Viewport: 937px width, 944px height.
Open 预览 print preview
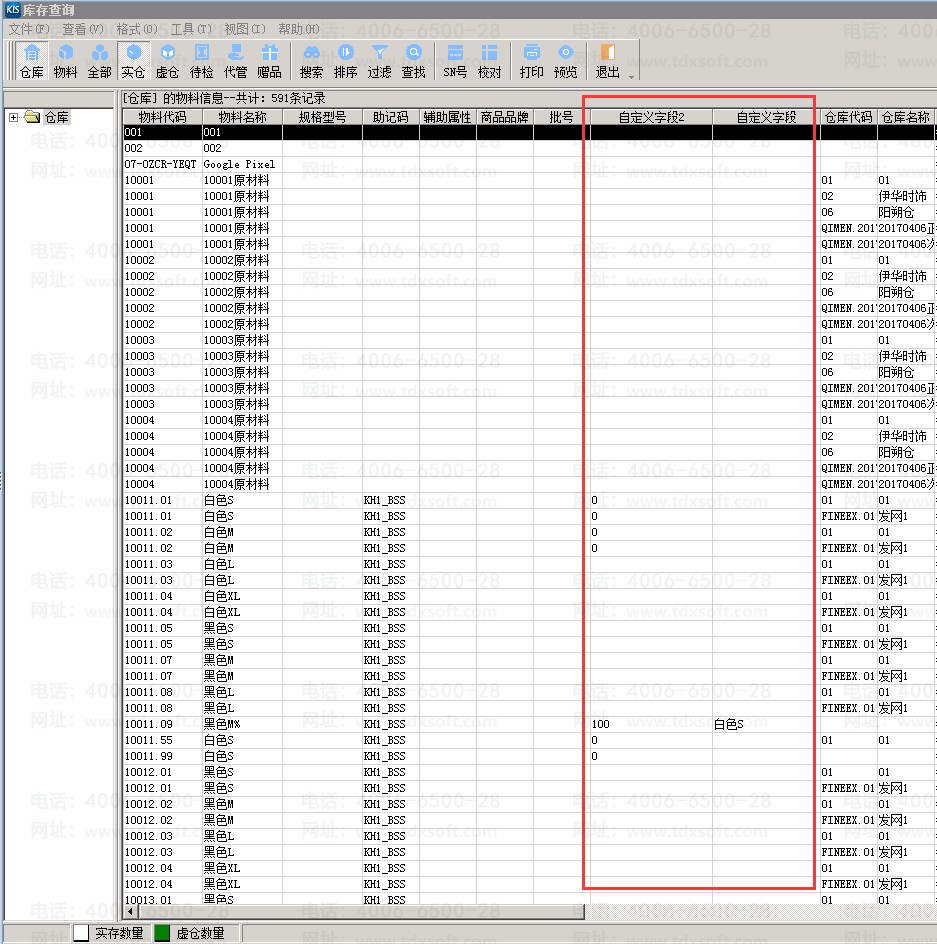tap(565, 60)
